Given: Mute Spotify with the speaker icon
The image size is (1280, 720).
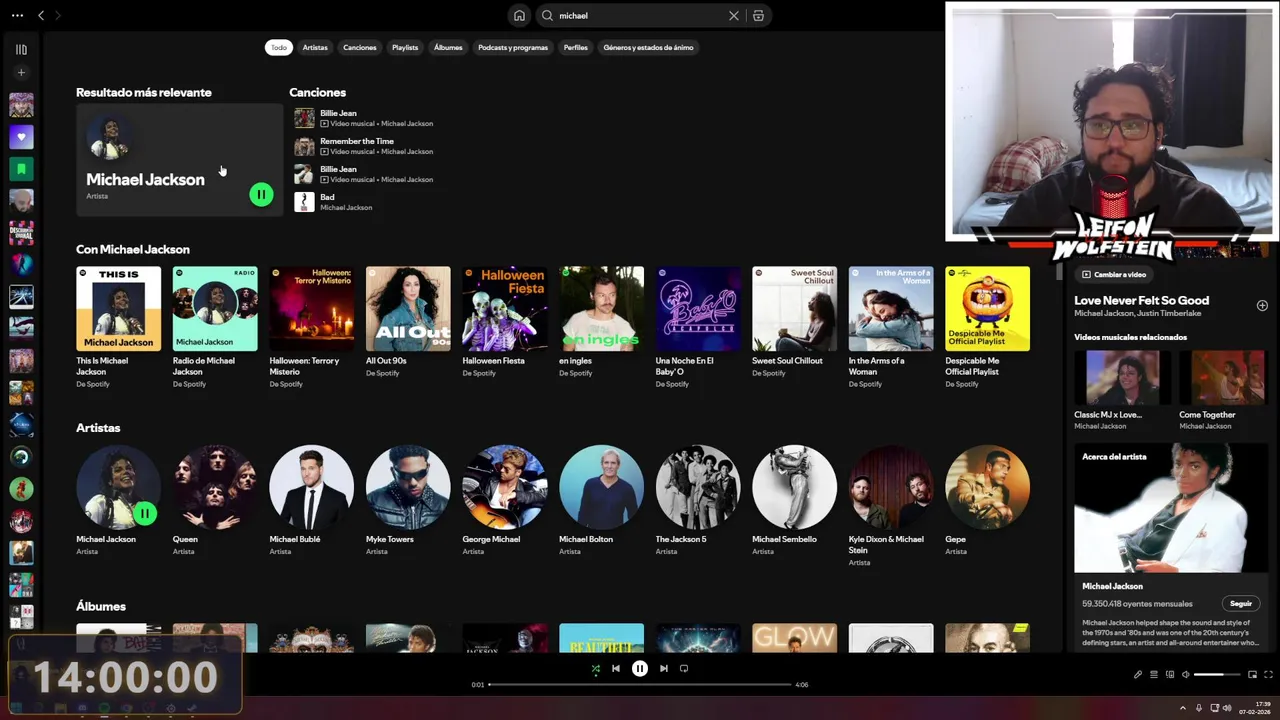Looking at the screenshot, I should pos(1185,675).
